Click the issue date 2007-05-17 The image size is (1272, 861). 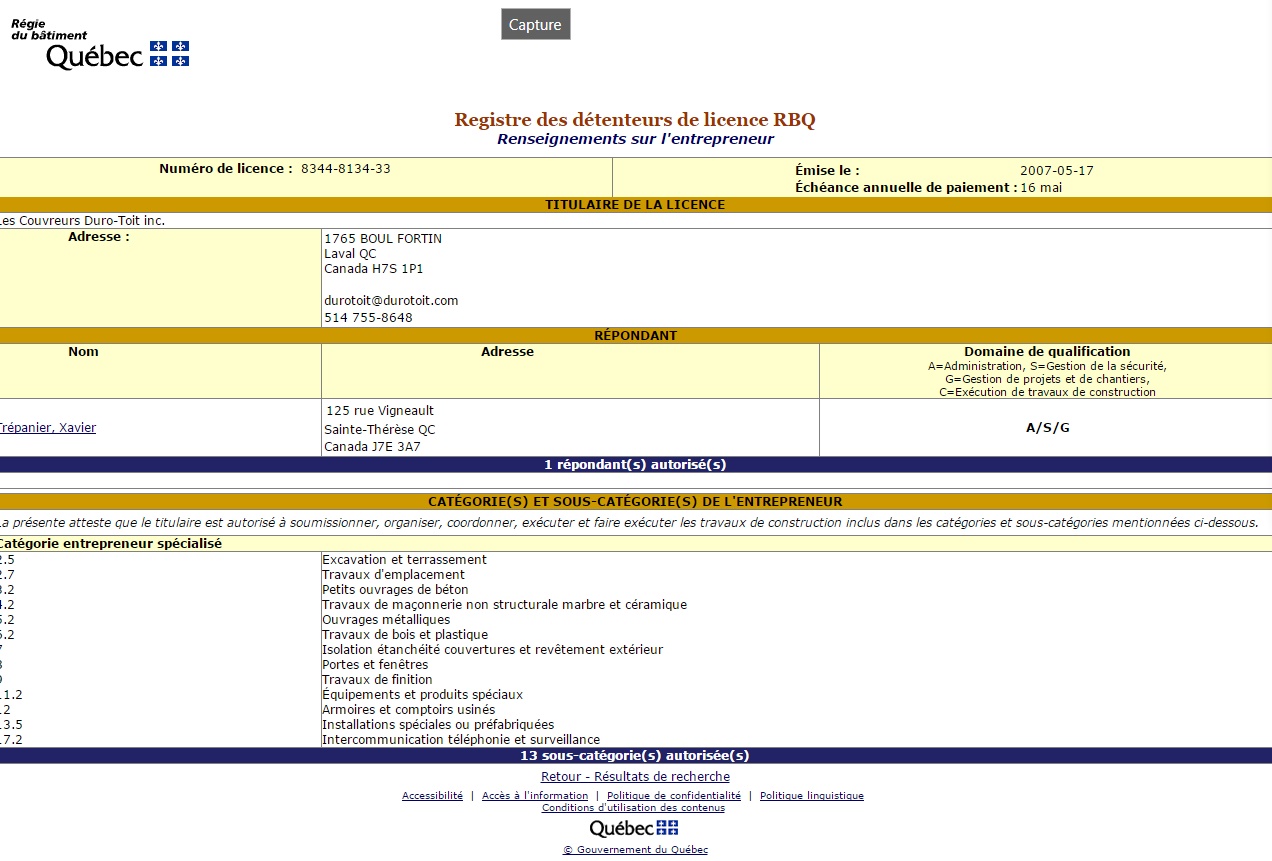[x=1057, y=171]
